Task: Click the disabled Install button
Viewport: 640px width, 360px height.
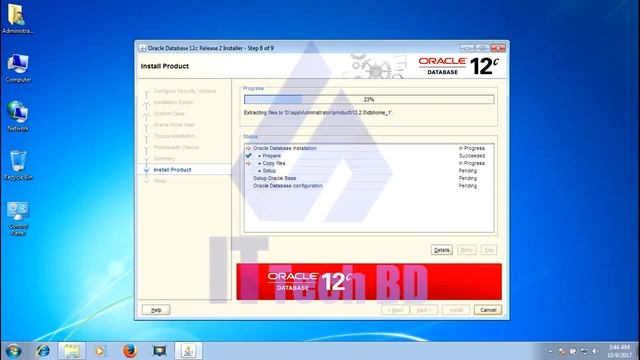Action: pos(456,310)
